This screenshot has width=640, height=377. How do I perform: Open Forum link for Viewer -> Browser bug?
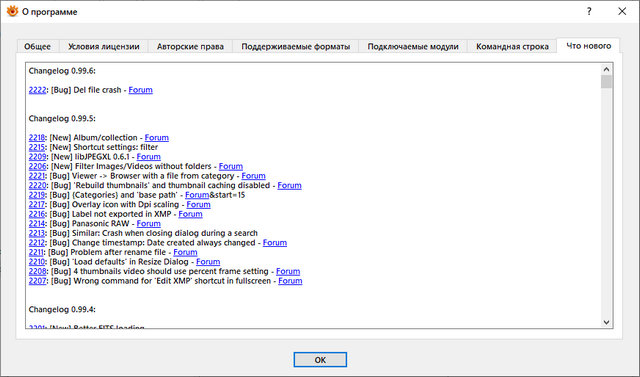coord(253,176)
